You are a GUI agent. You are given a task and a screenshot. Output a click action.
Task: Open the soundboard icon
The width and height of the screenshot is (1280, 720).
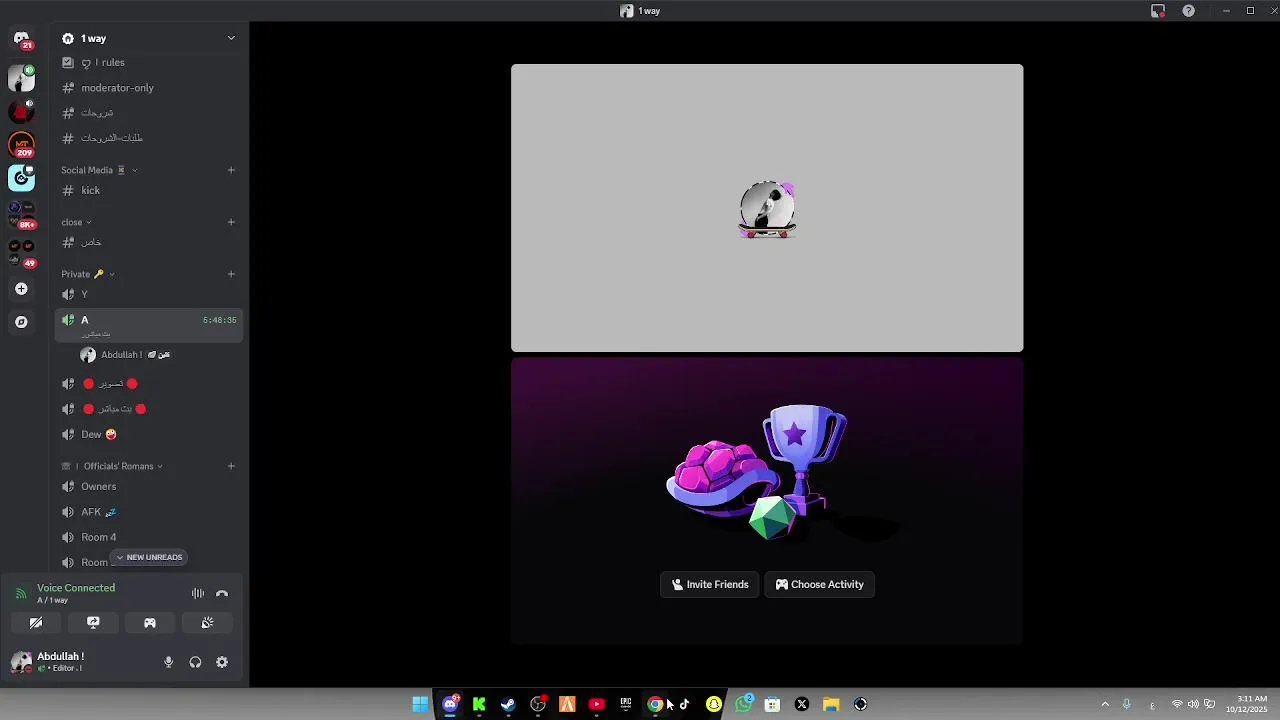207,623
